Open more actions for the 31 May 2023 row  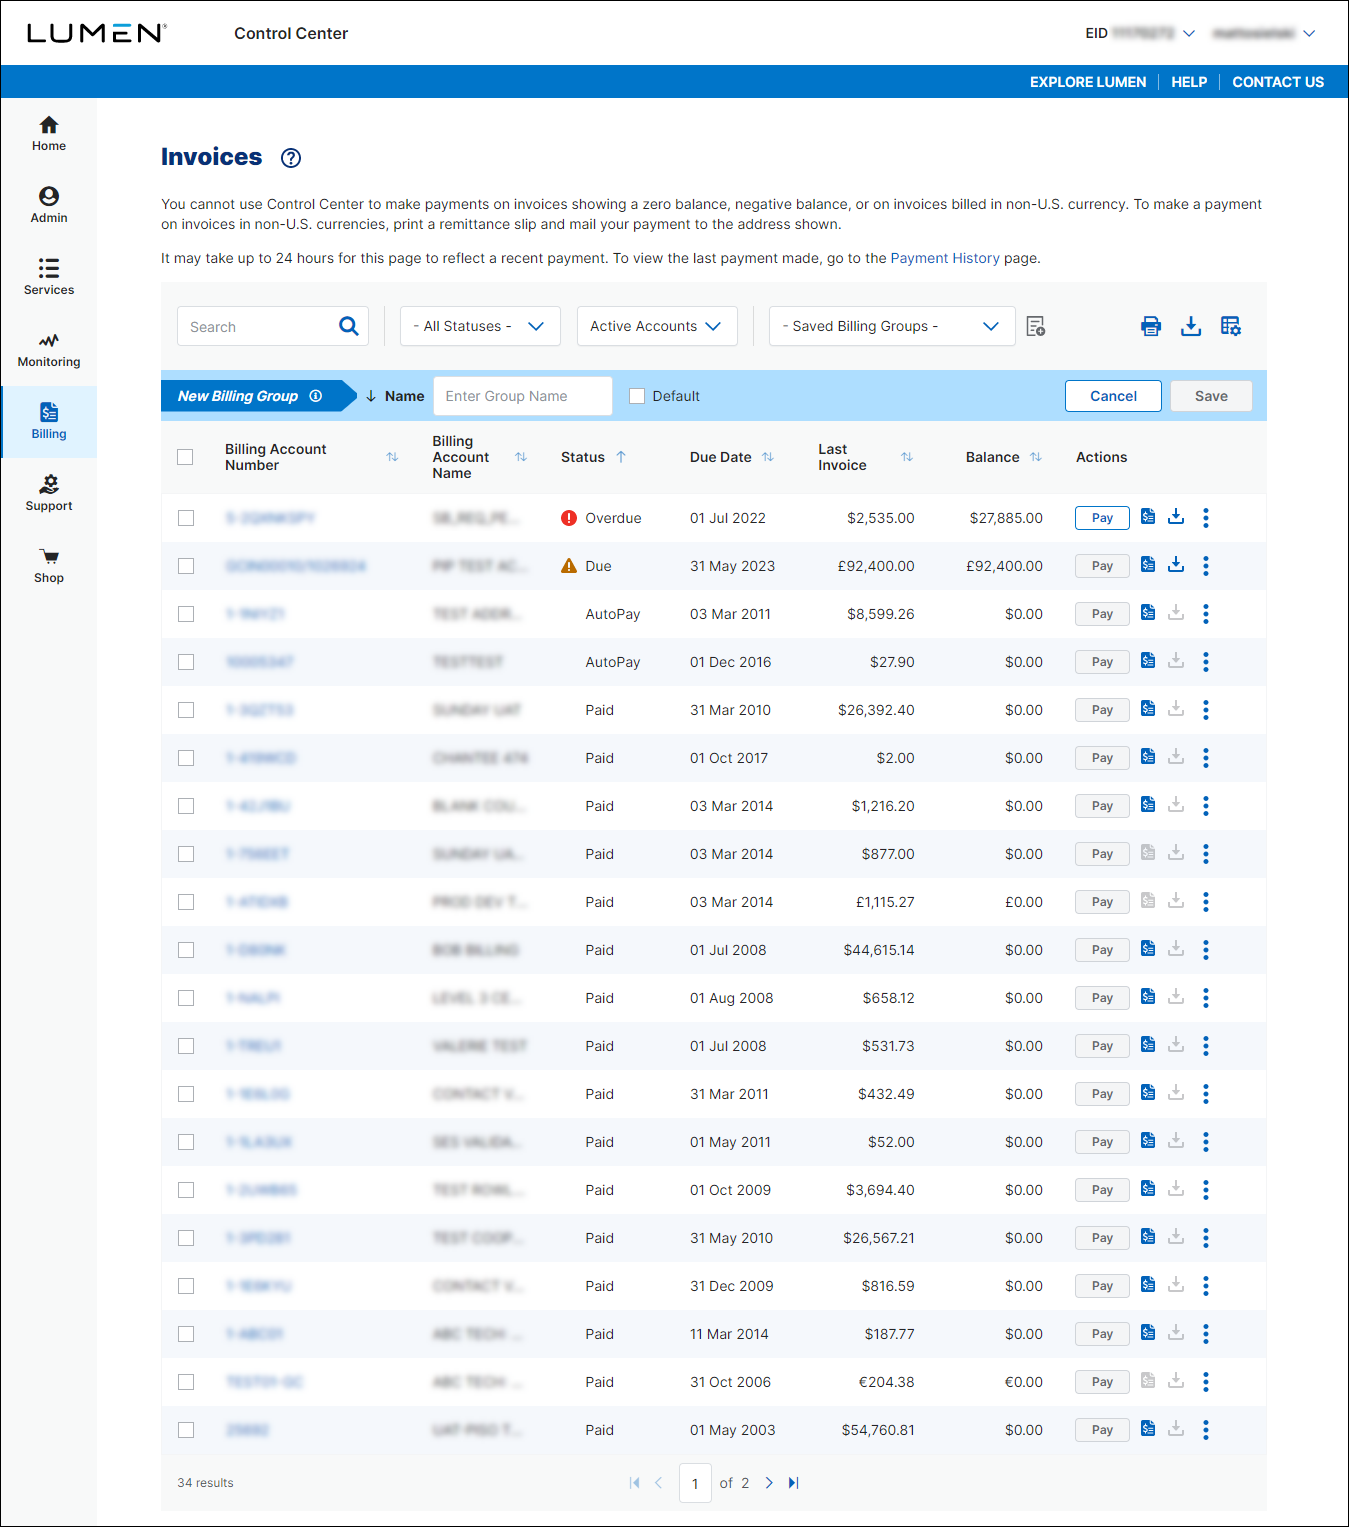(1206, 566)
